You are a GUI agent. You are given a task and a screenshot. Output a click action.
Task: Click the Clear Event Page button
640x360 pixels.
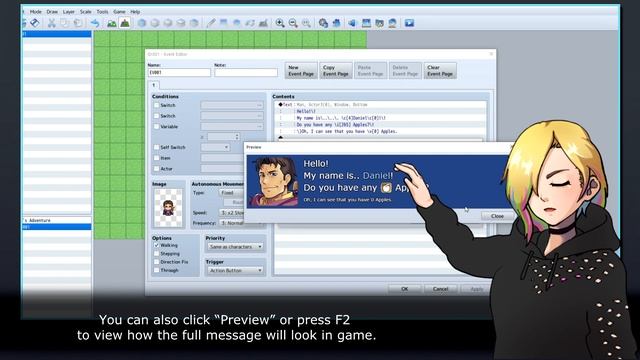coord(440,71)
